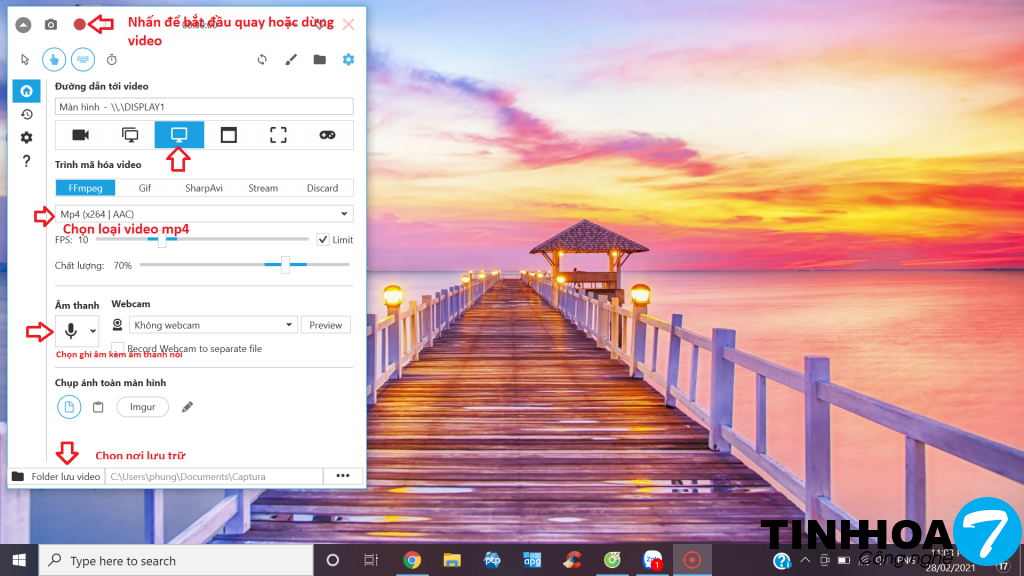The image size is (1024, 576).
Task: Open Google Chrome from the taskbar
Action: (x=412, y=560)
